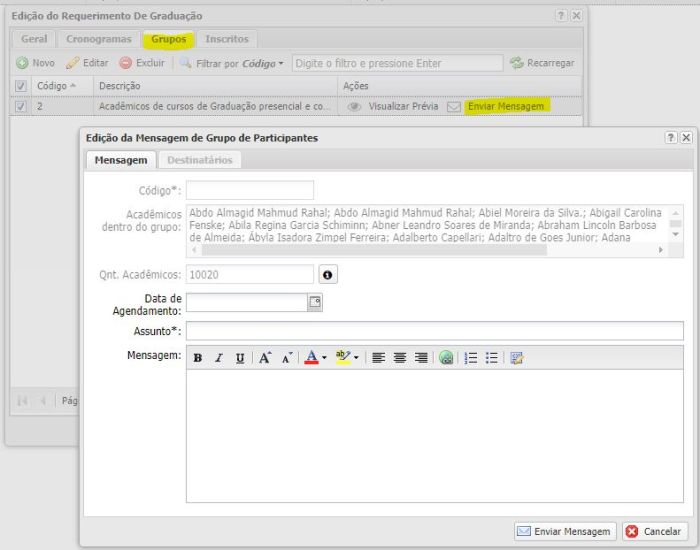Click Visualizar Prévia eye icon
The width and height of the screenshot is (700, 550).
(354, 105)
